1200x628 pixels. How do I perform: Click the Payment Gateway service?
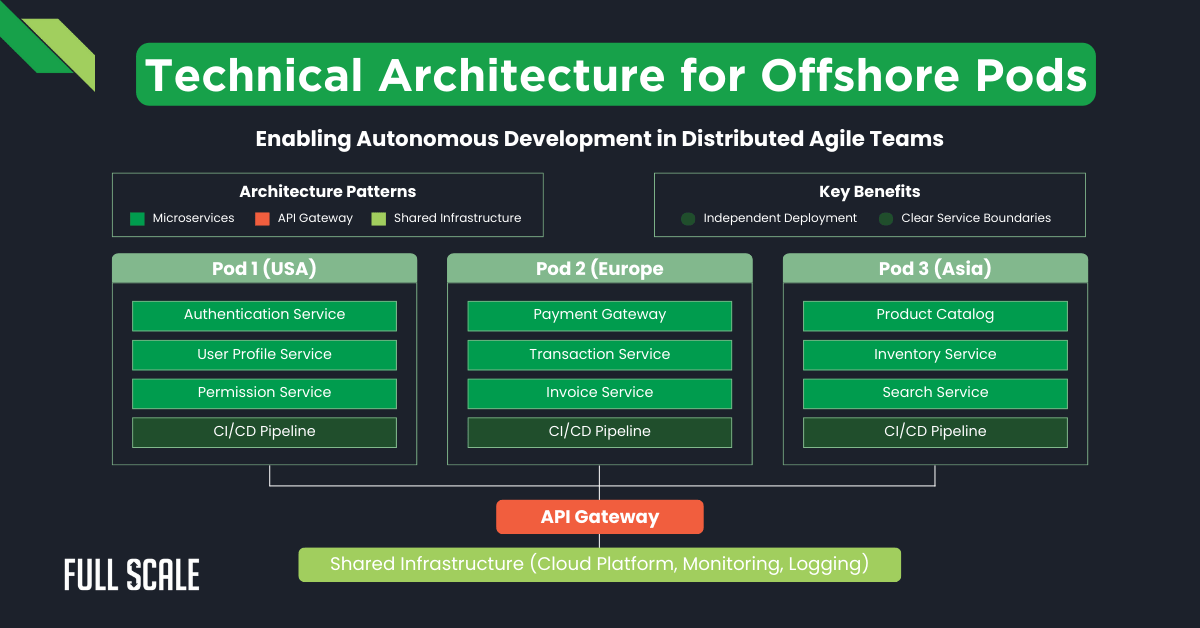(x=599, y=314)
